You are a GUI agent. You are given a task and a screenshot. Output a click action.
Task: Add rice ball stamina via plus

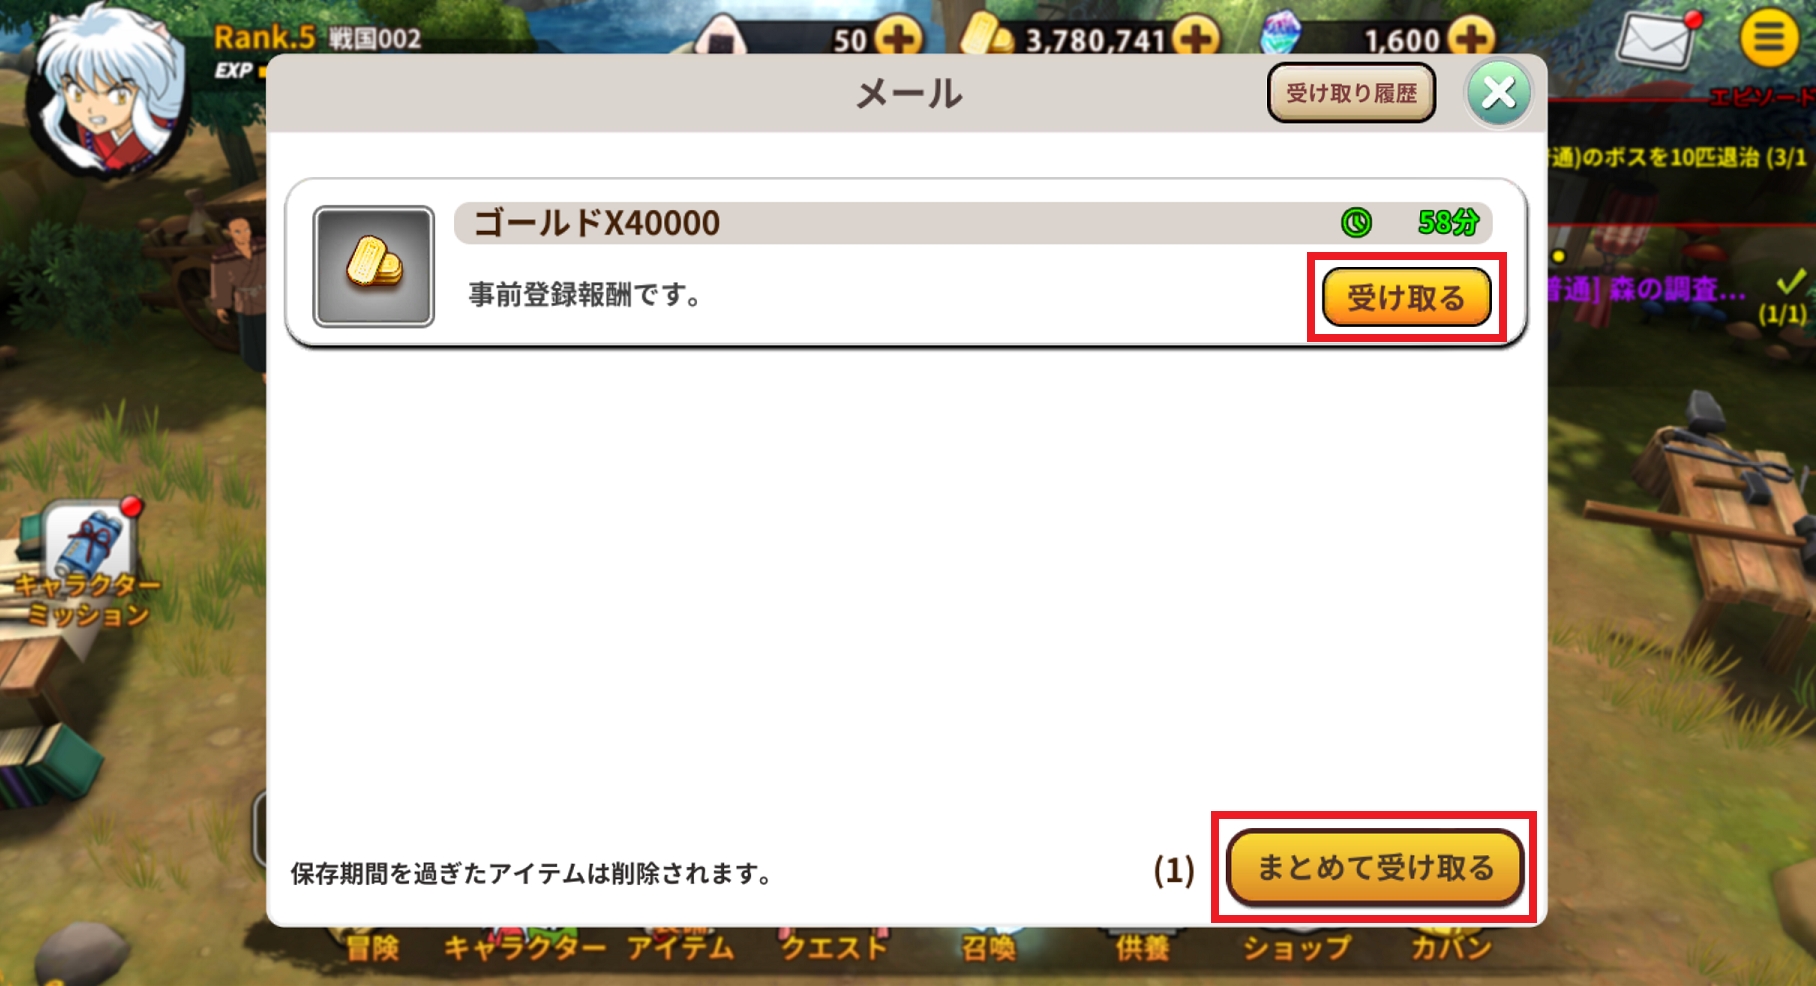click(x=899, y=38)
